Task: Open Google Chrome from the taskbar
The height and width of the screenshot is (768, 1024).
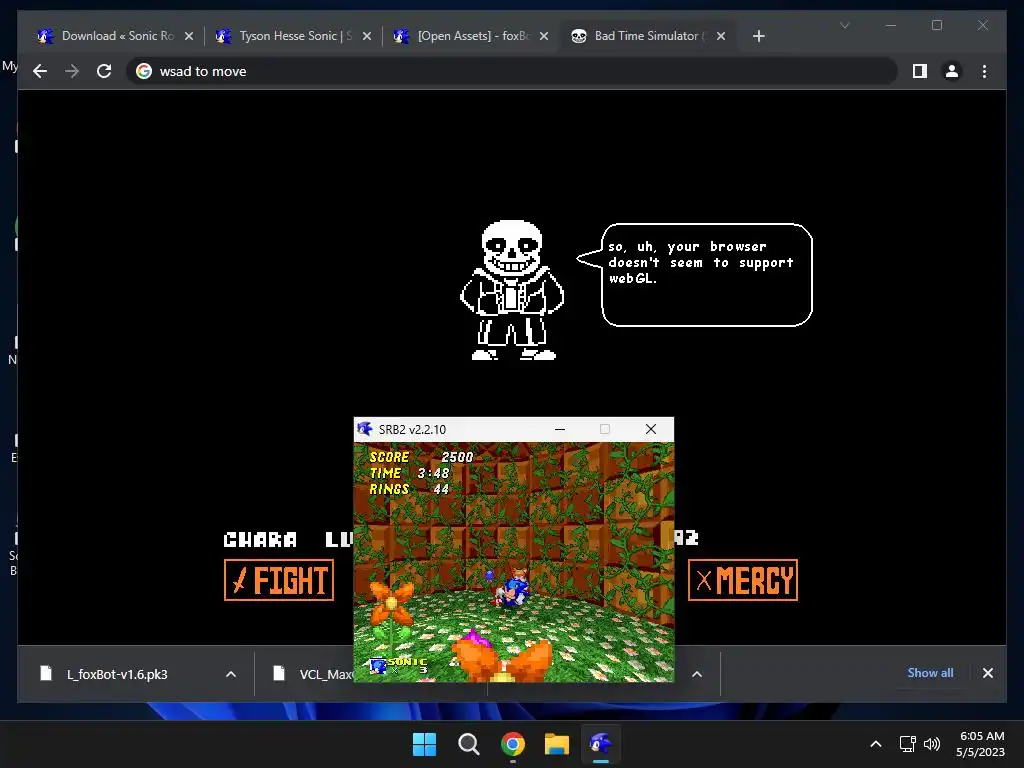Action: tap(513, 744)
